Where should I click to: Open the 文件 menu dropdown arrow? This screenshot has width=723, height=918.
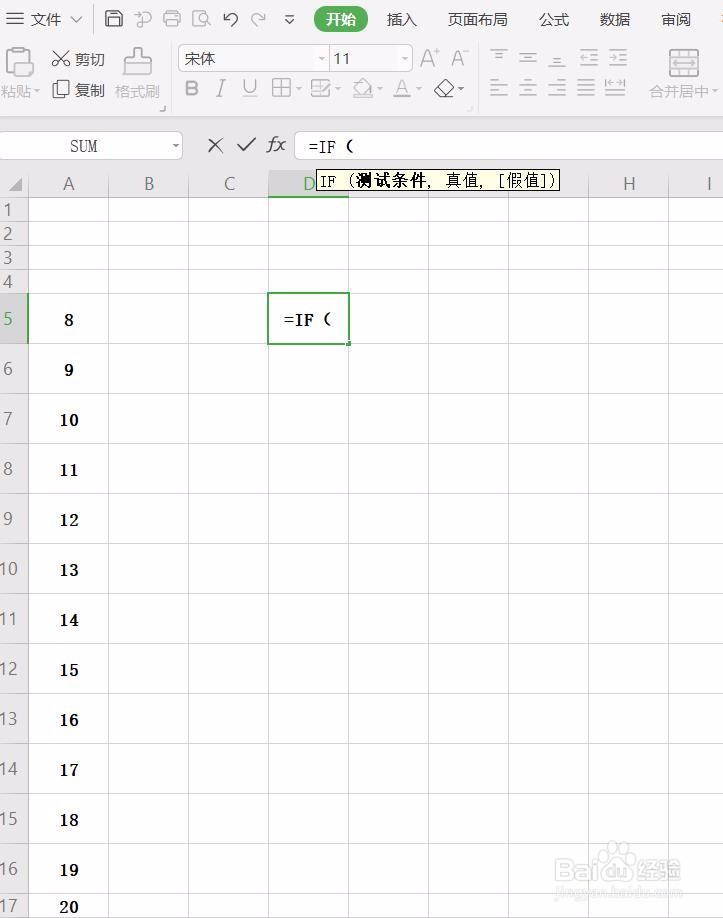[x=76, y=19]
